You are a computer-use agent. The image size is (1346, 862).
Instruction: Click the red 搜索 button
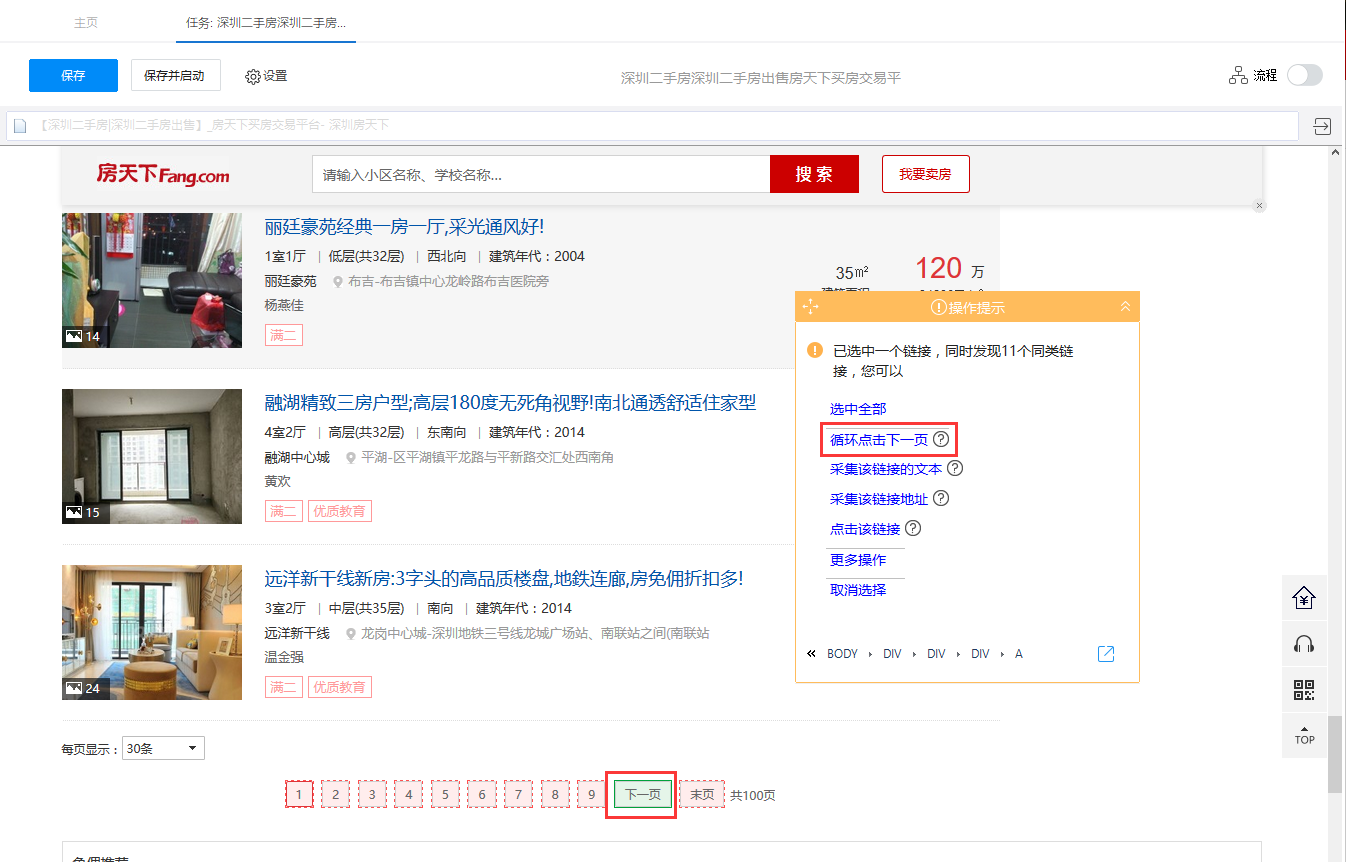[x=814, y=174]
